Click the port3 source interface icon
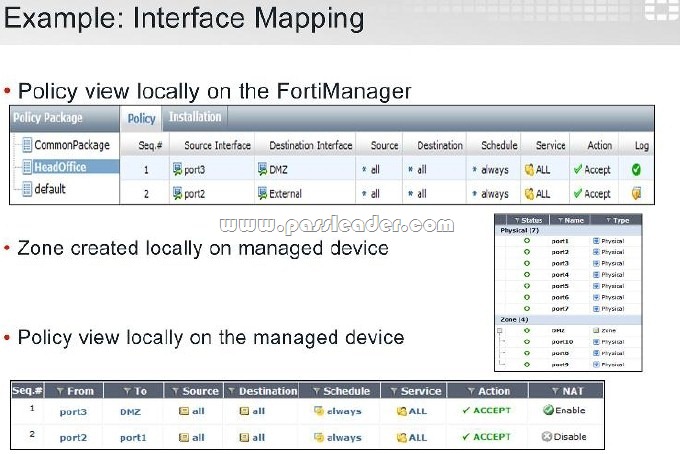 pyautogui.click(x=177, y=169)
